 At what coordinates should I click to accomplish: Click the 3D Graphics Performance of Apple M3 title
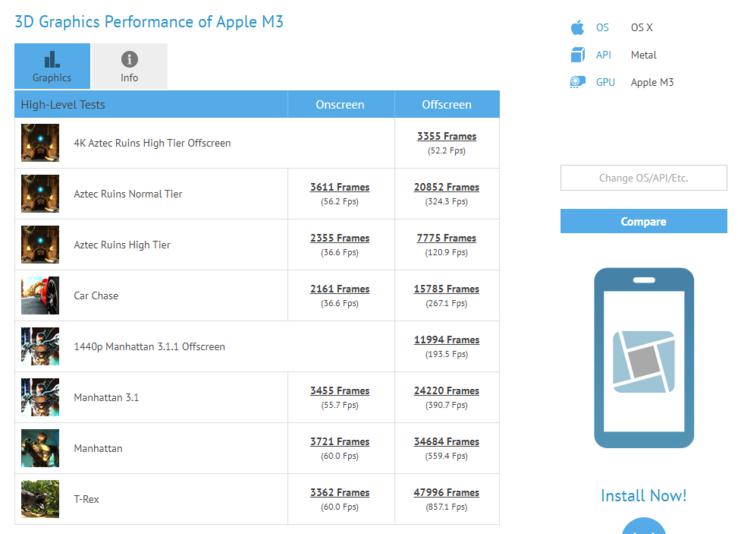[x=149, y=22]
